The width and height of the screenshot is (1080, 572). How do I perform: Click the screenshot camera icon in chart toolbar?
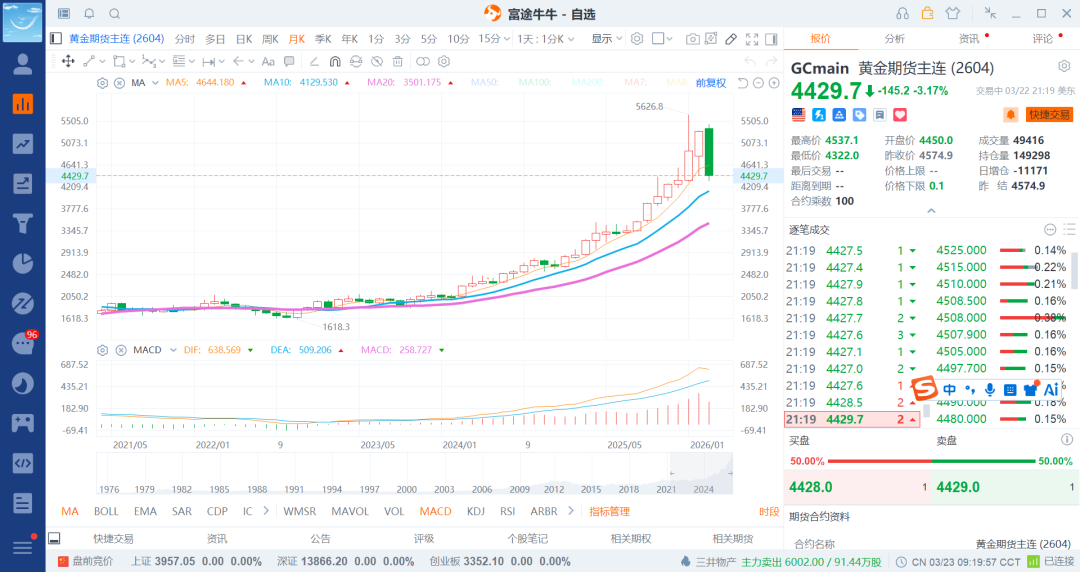tap(692, 39)
